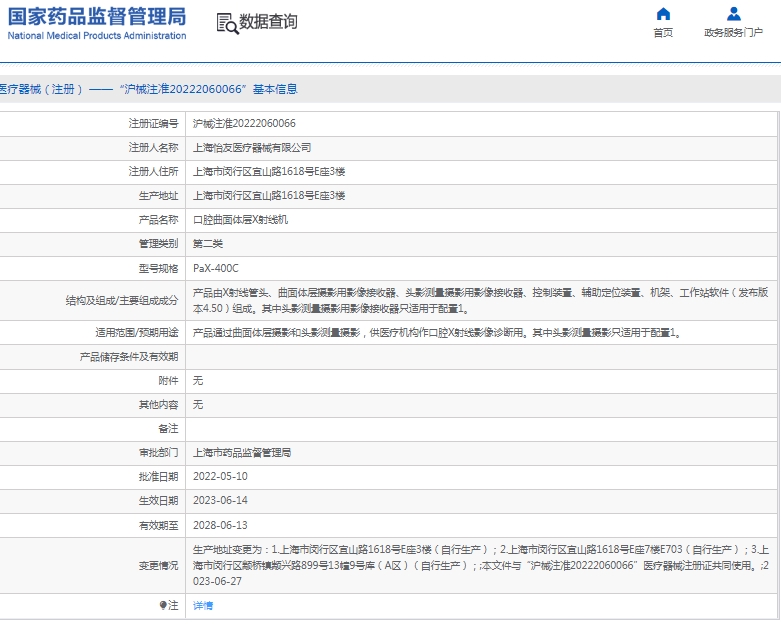Click the 政务服务门户 text label
This screenshot has width=781, height=625.
pos(733,33)
